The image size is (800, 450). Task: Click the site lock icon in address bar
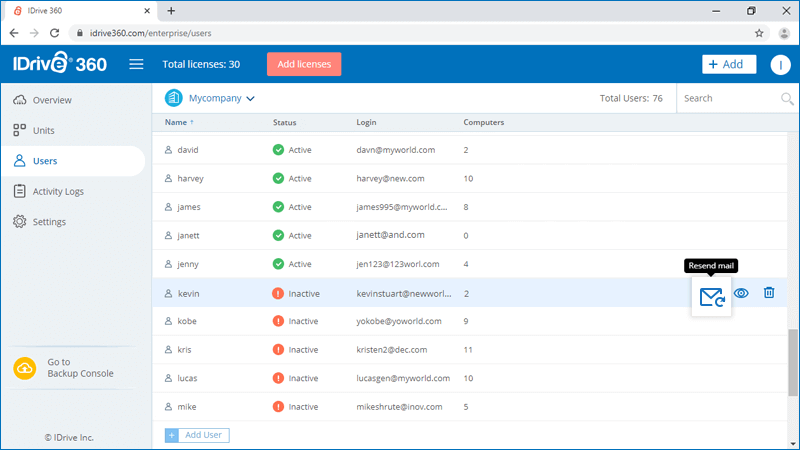tap(80, 33)
